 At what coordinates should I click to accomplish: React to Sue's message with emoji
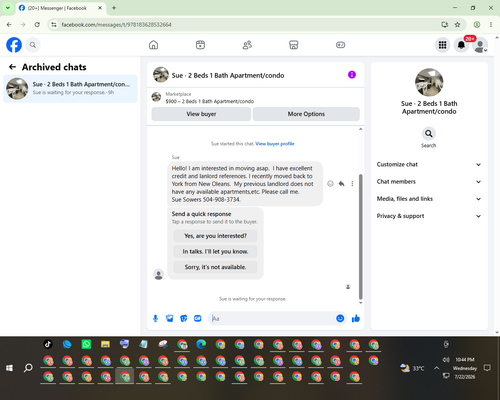330,184
